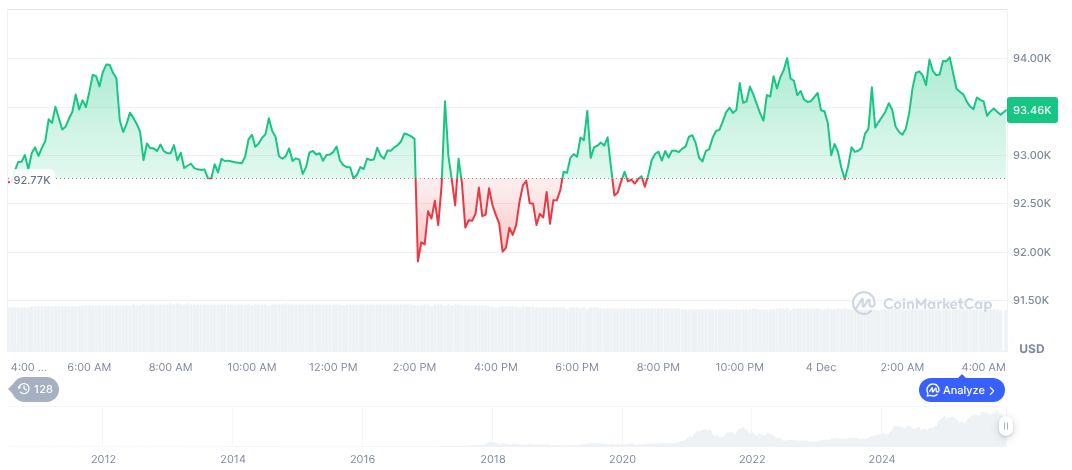Open the Analyze panel
This screenshot has width=1072, height=470.
(x=962, y=390)
